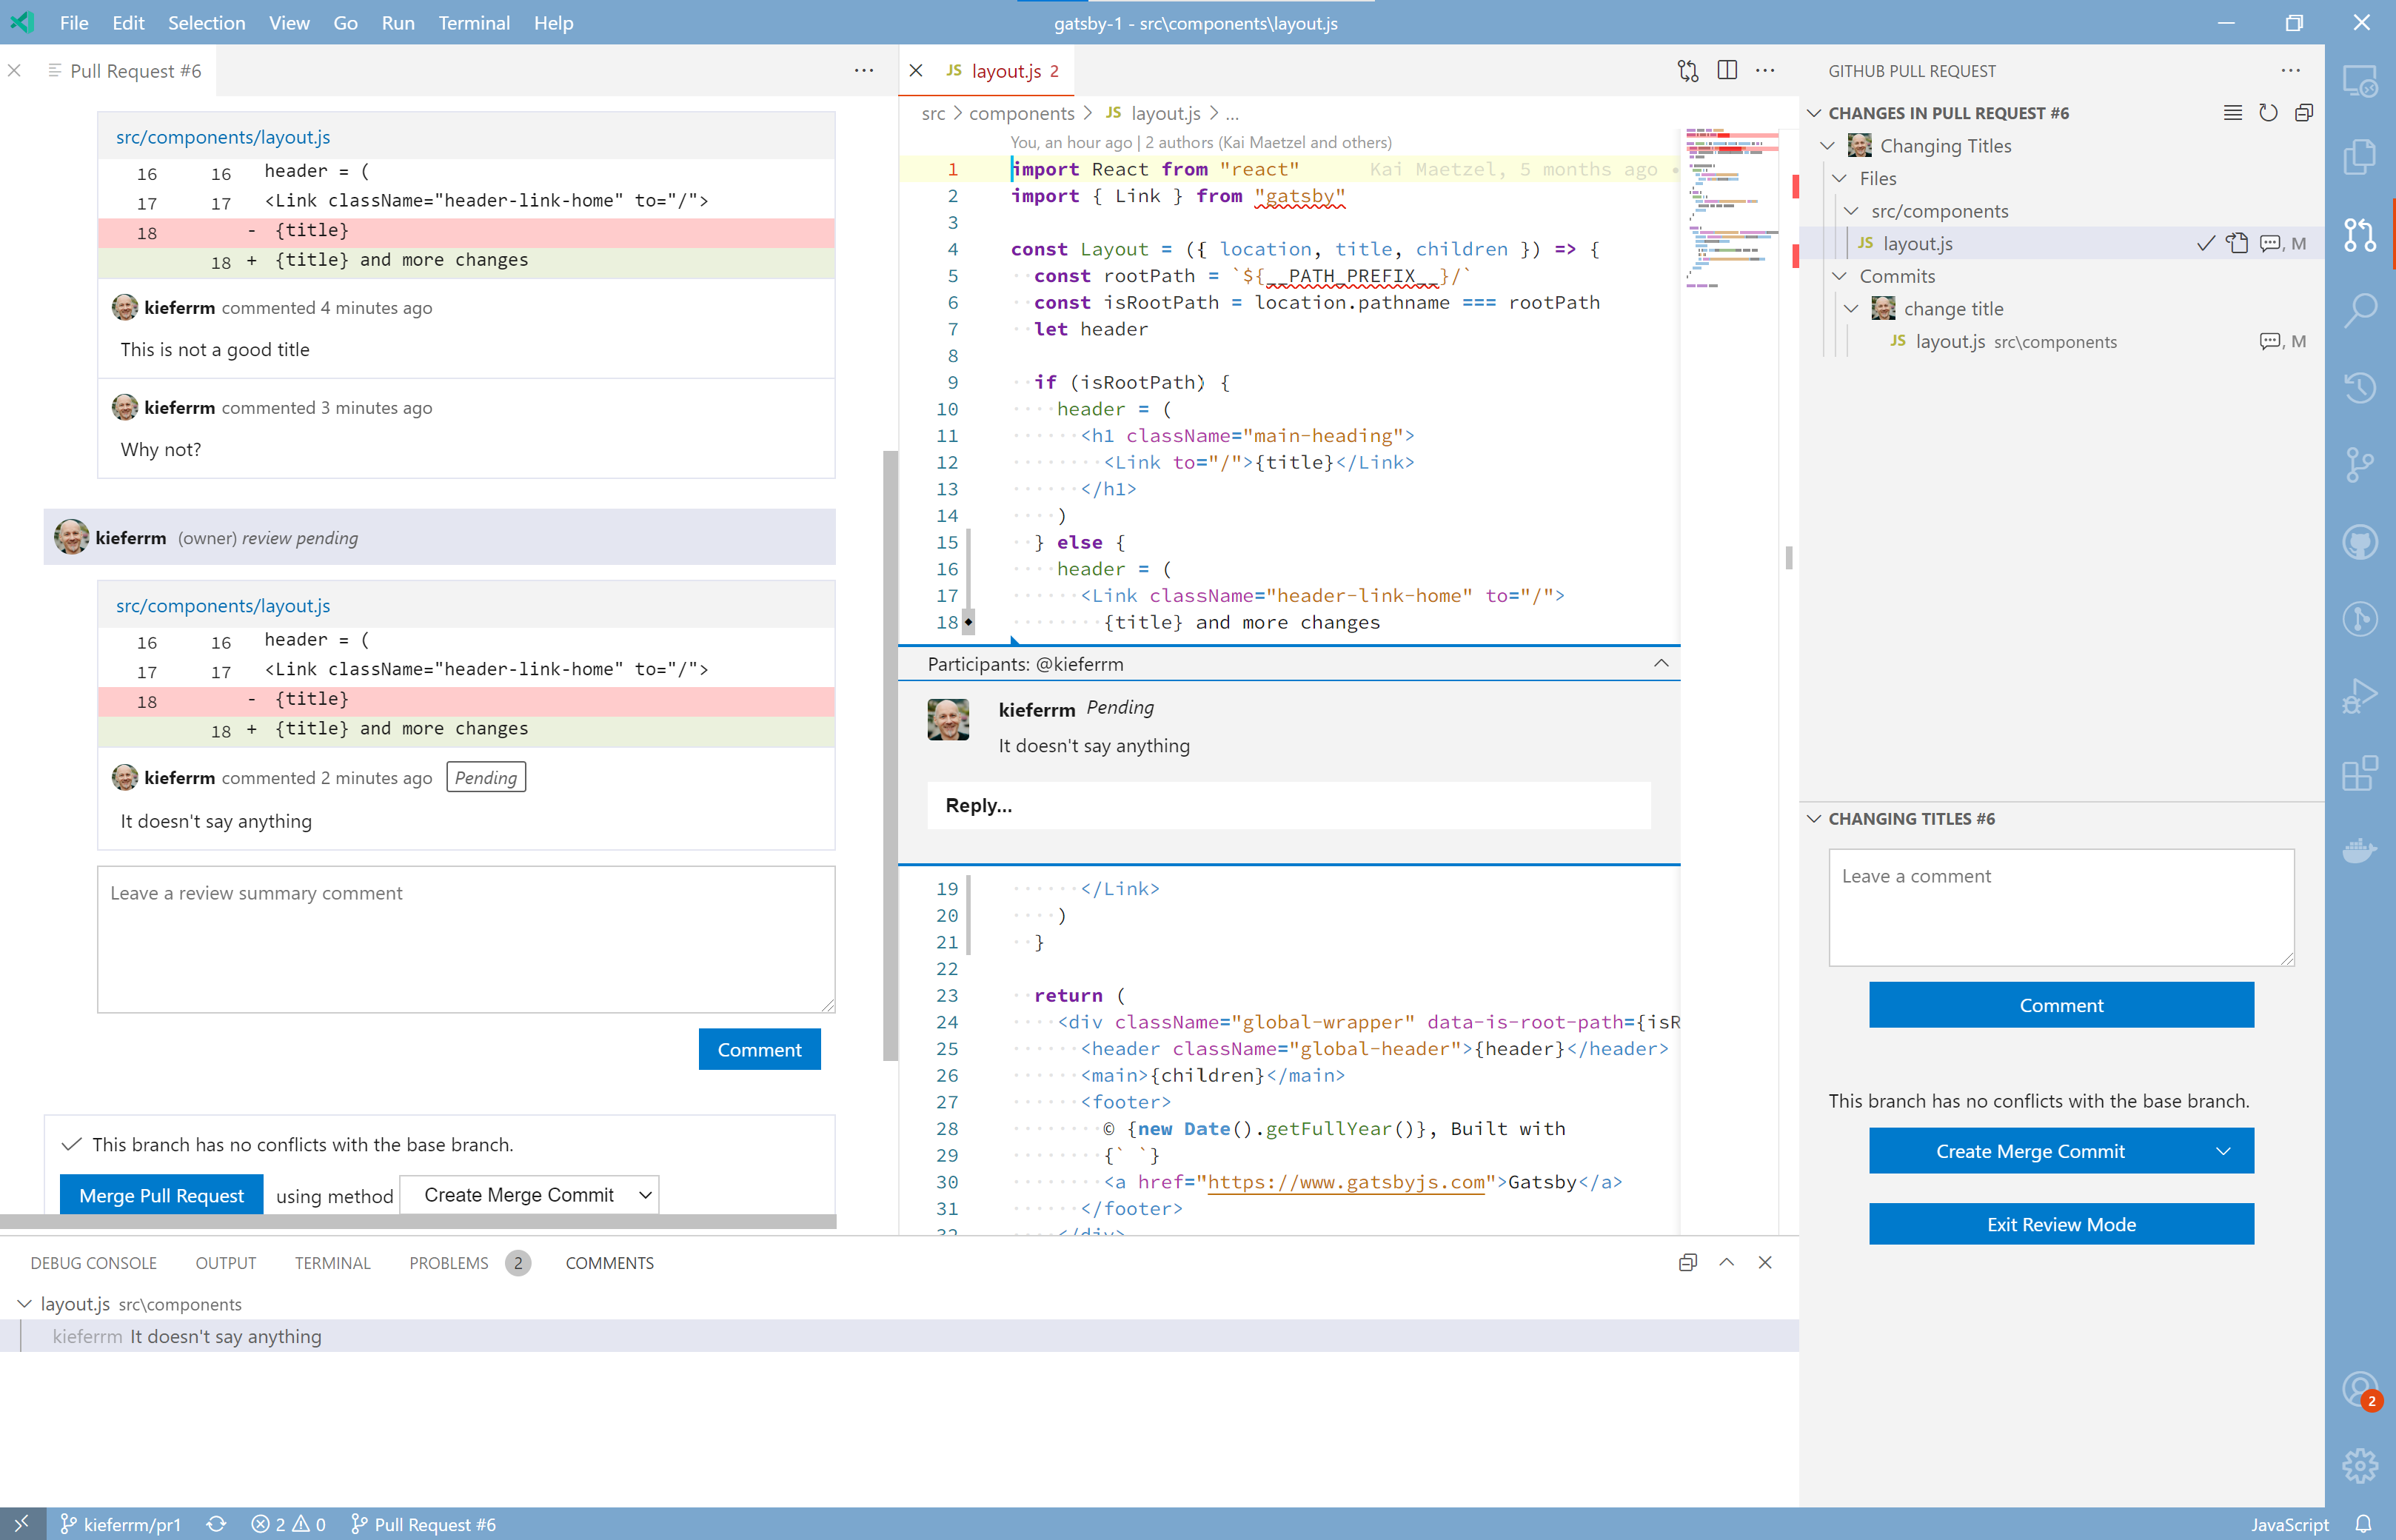Open the Terminal menu

point(474,23)
